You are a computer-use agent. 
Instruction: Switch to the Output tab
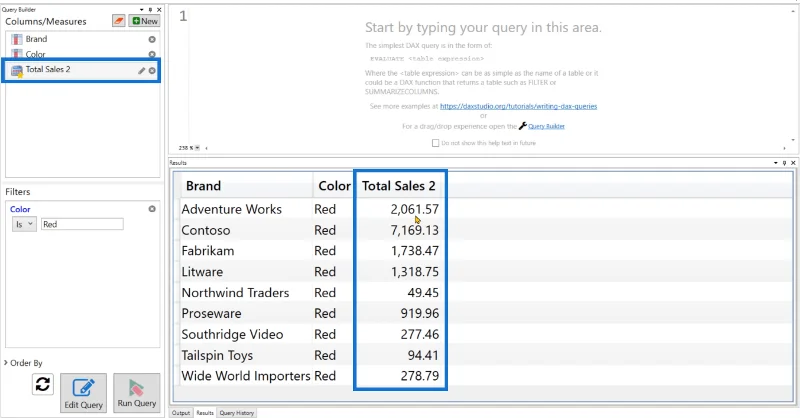point(181,413)
